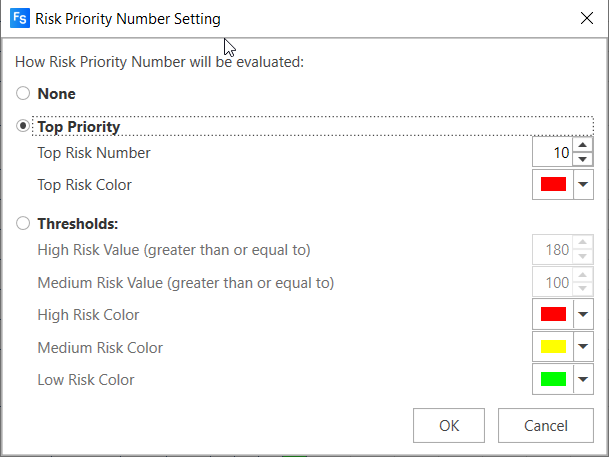The width and height of the screenshot is (609, 457).
Task: Click the green Low Risk Color swatch
Action: click(x=553, y=380)
